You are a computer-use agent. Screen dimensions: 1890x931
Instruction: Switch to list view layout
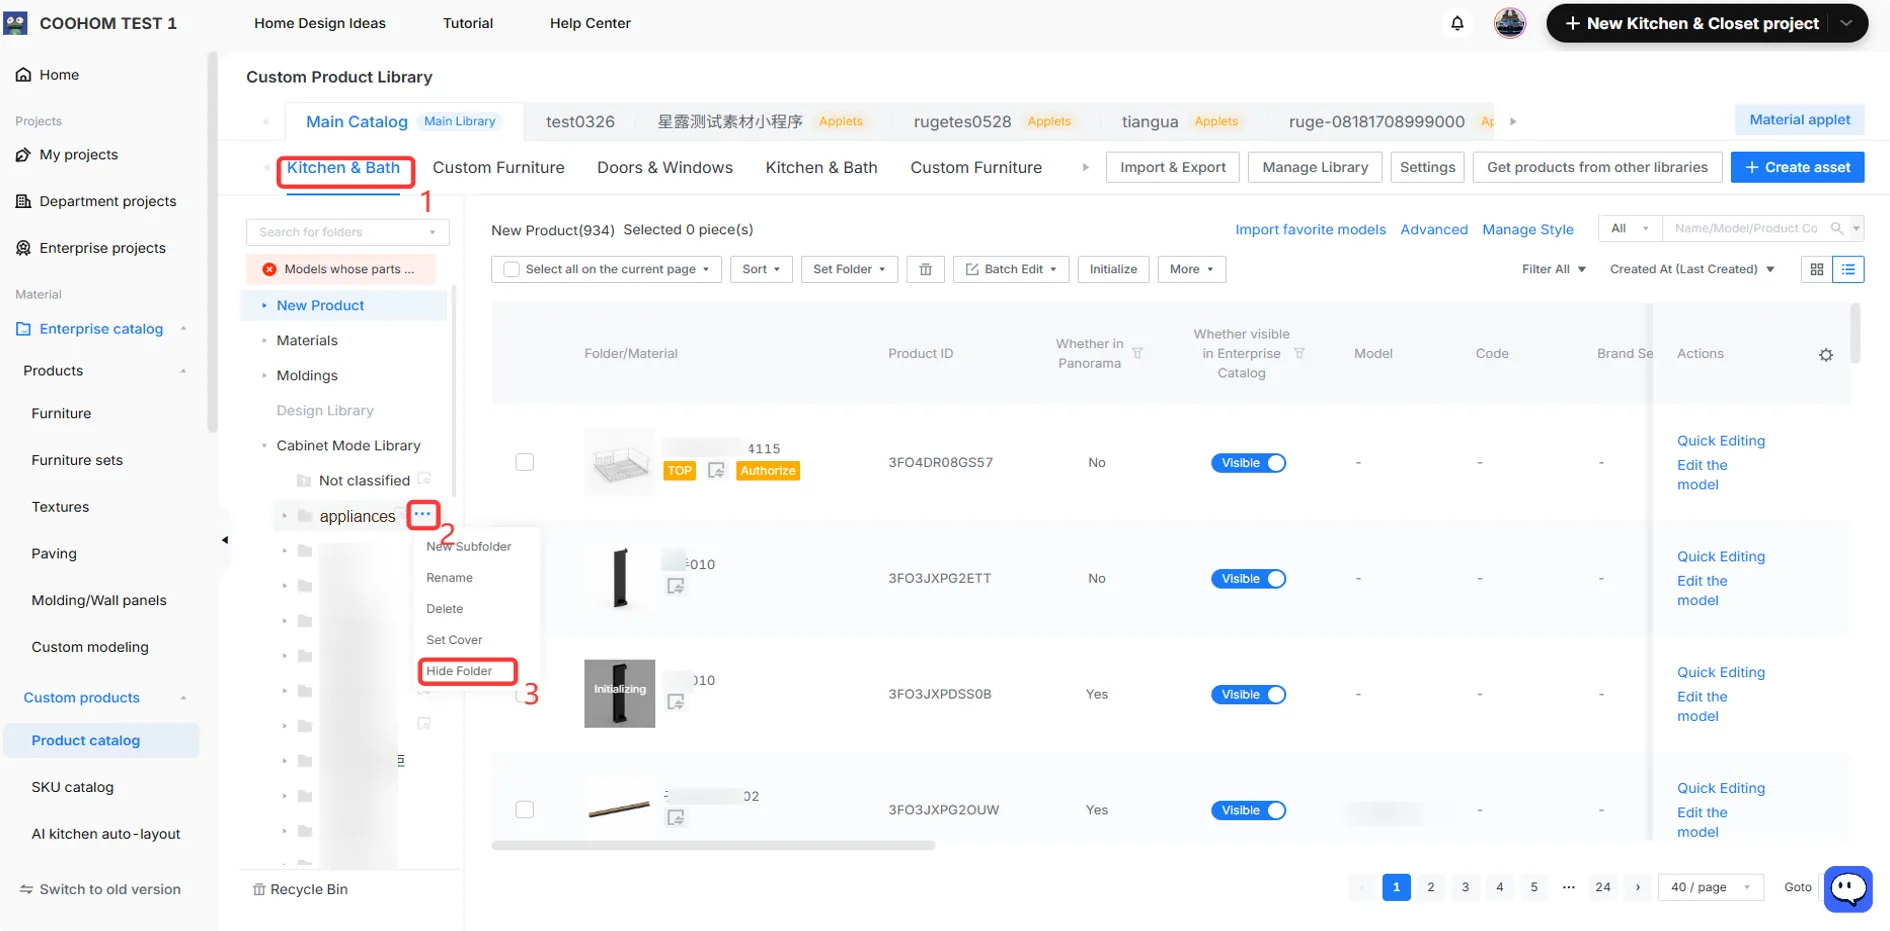[1847, 269]
